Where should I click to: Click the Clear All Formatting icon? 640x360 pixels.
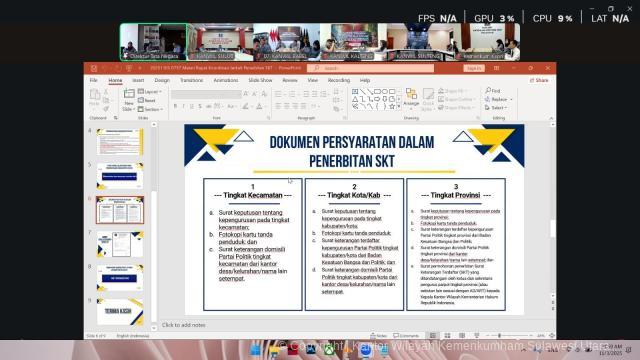pos(264,94)
